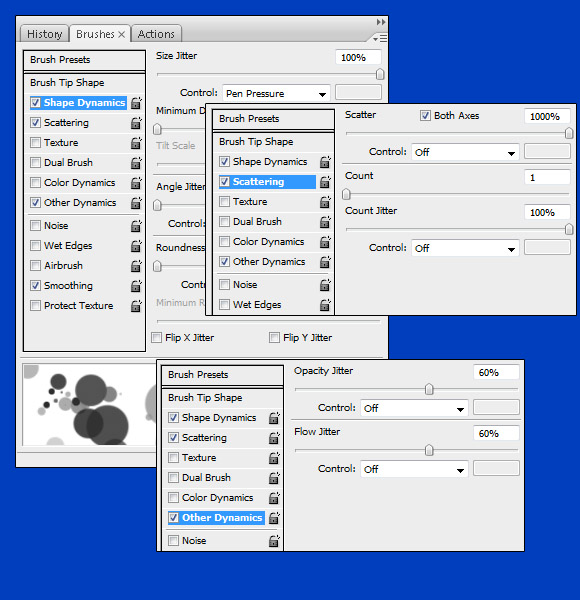This screenshot has width=580, height=600.
Task: Lock the highlighted Scattering row in Scattering inset
Action: point(325,182)
